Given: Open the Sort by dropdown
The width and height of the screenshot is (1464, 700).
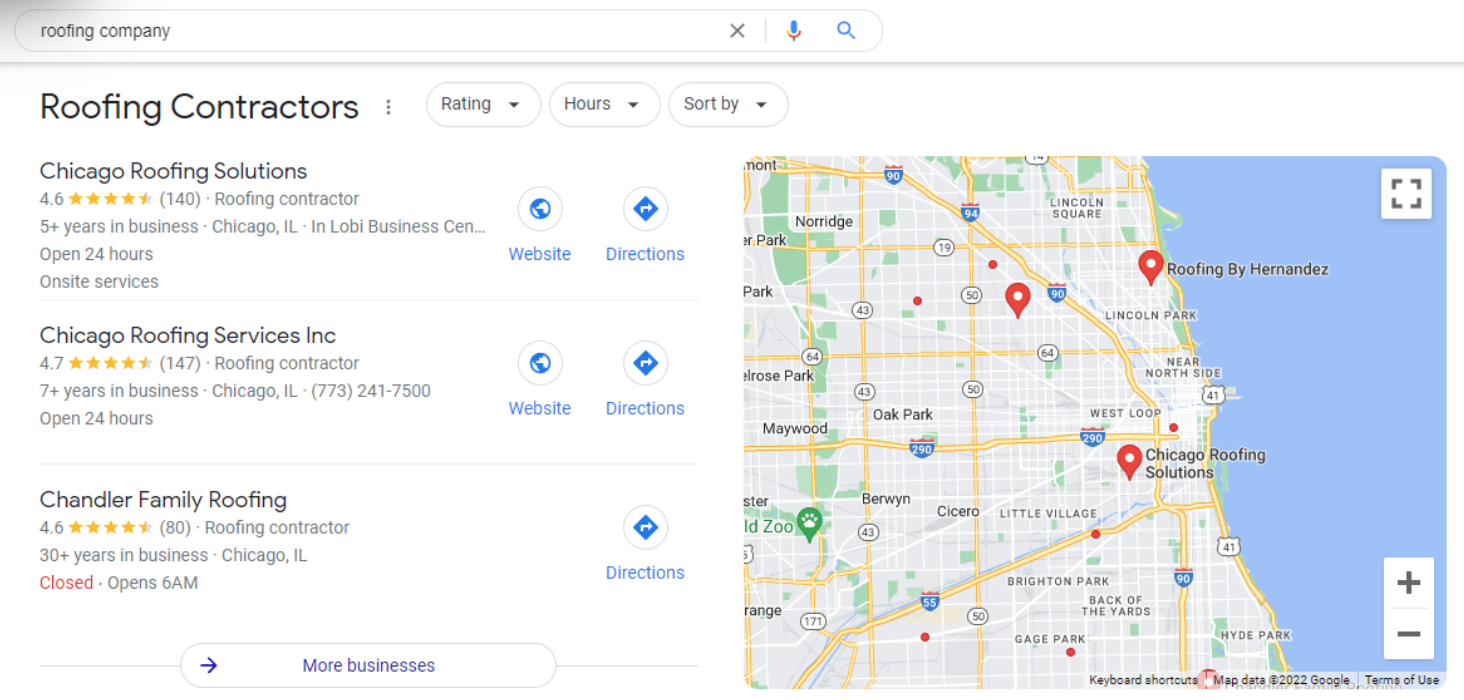Looking at the screenshot, I should [728, 104].
